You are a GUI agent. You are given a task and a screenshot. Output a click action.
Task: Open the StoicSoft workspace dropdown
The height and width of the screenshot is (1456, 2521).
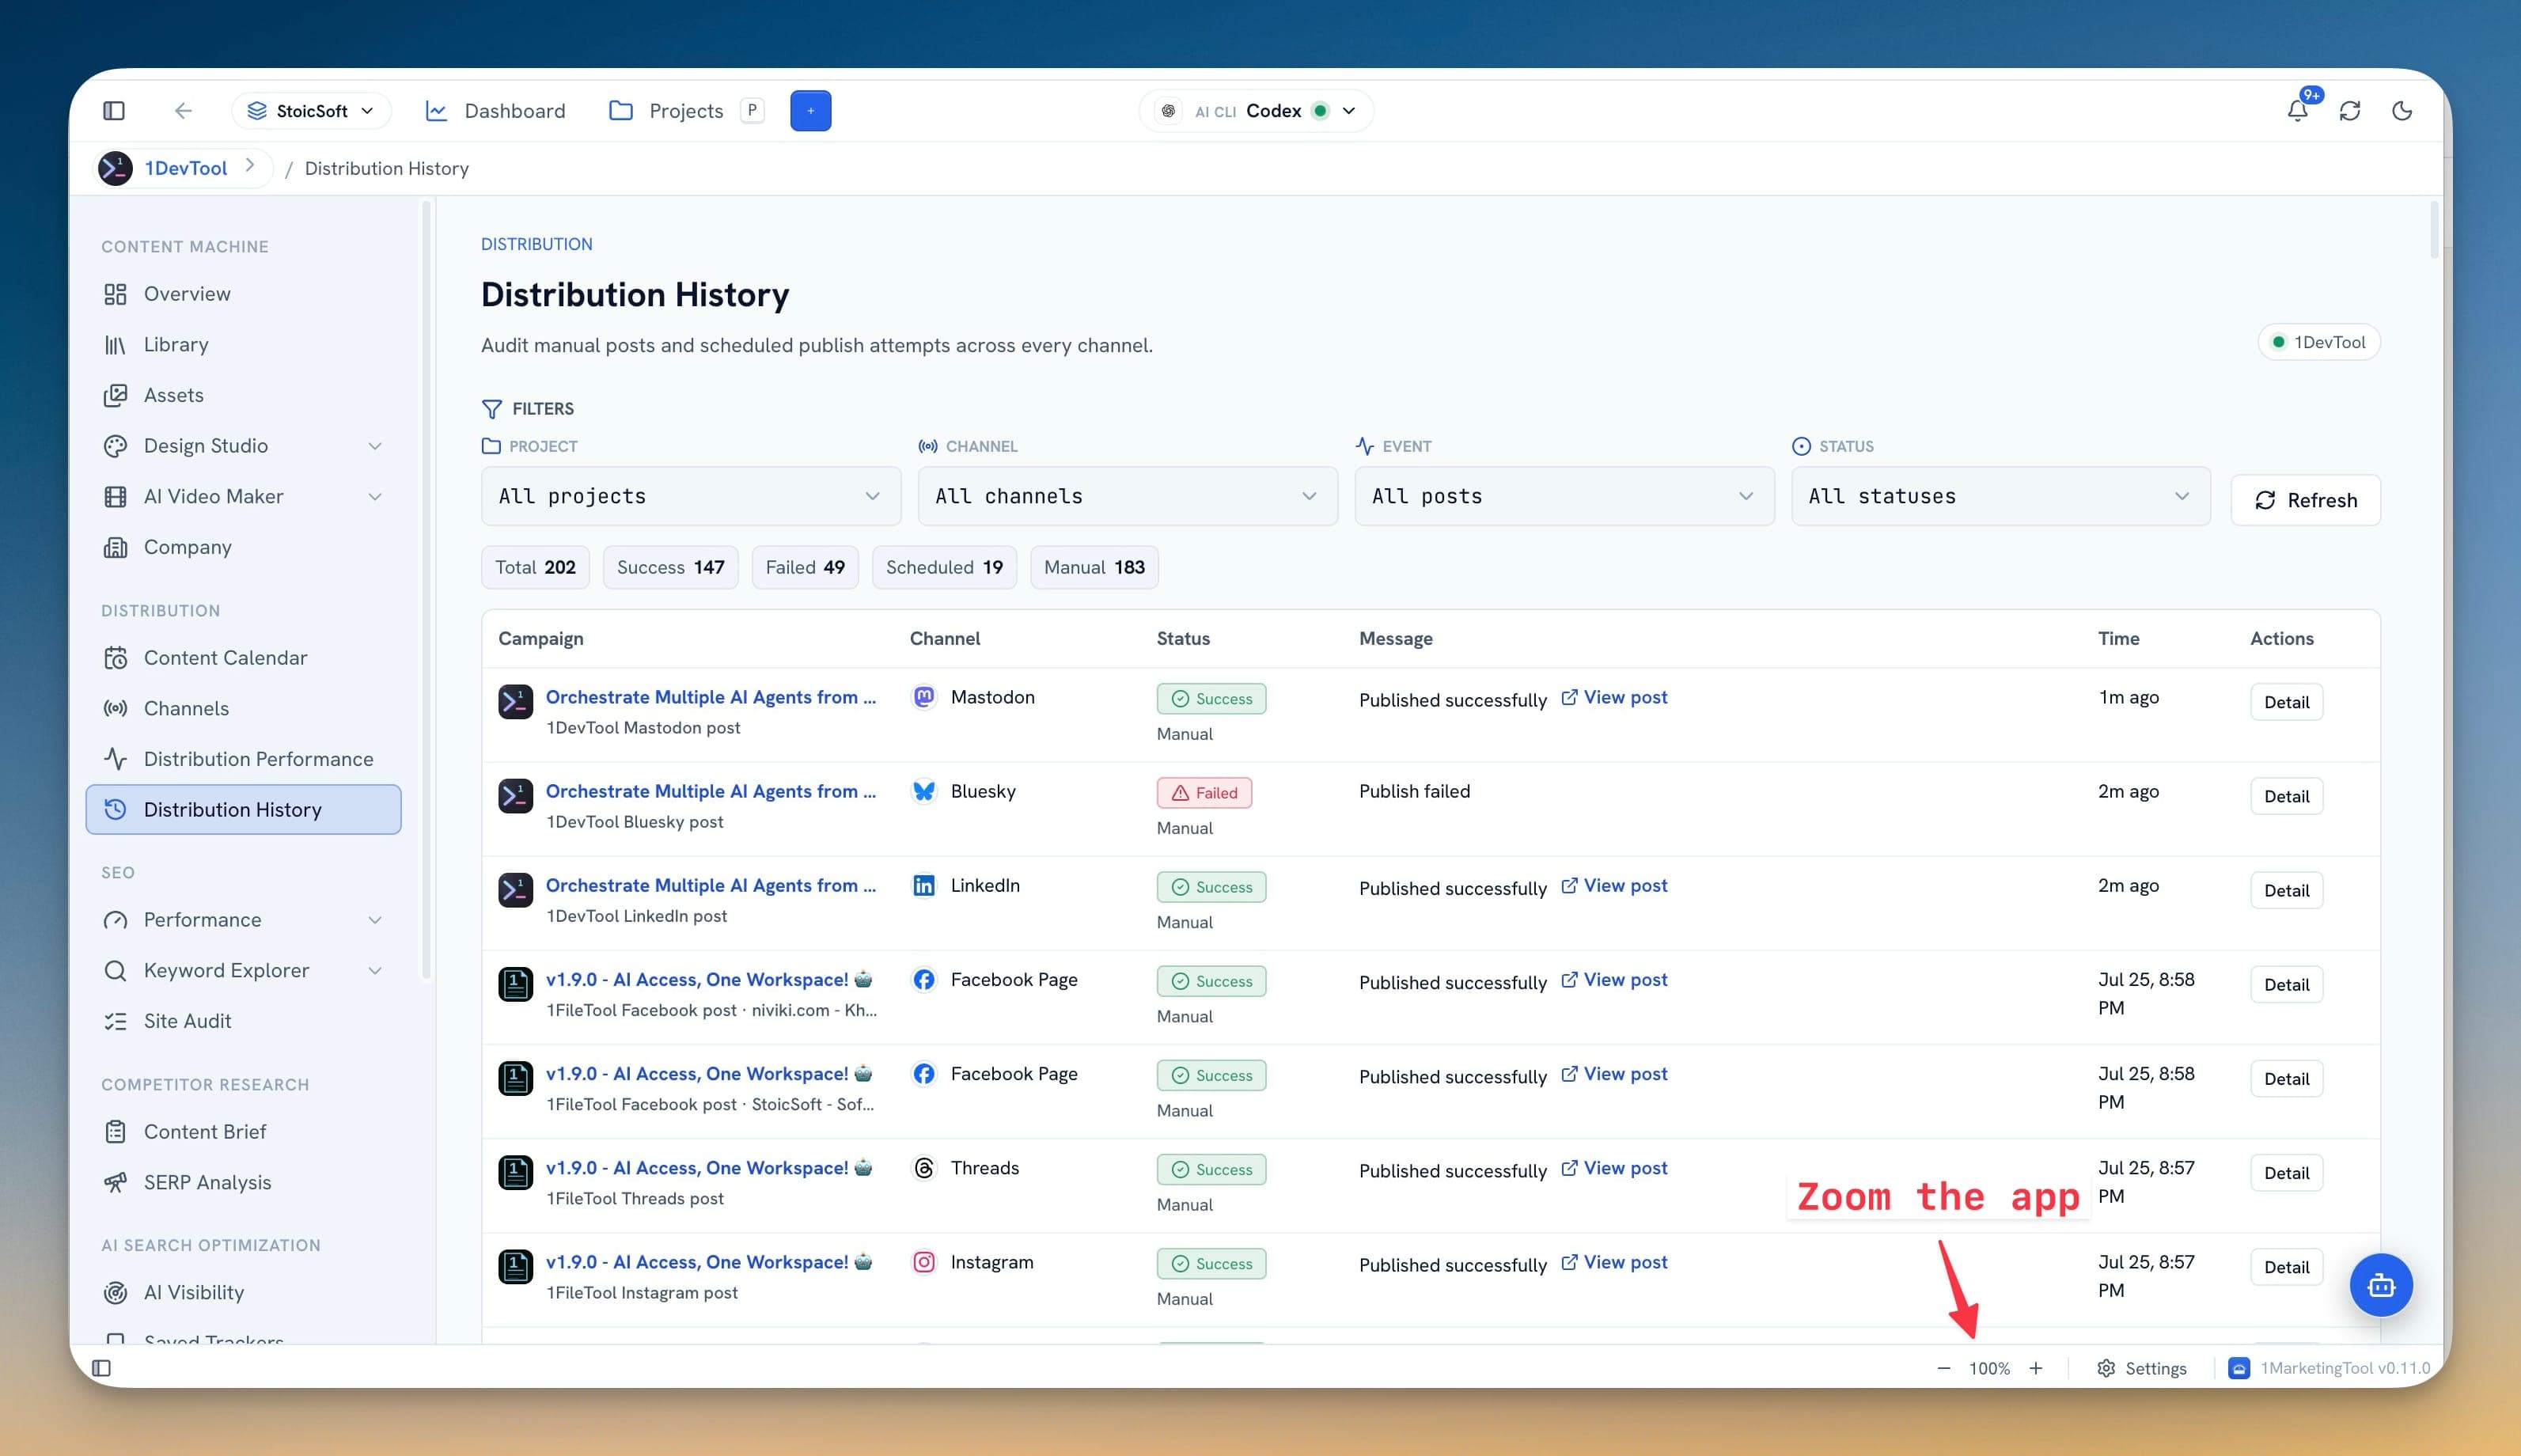click(x=310, y=111)
